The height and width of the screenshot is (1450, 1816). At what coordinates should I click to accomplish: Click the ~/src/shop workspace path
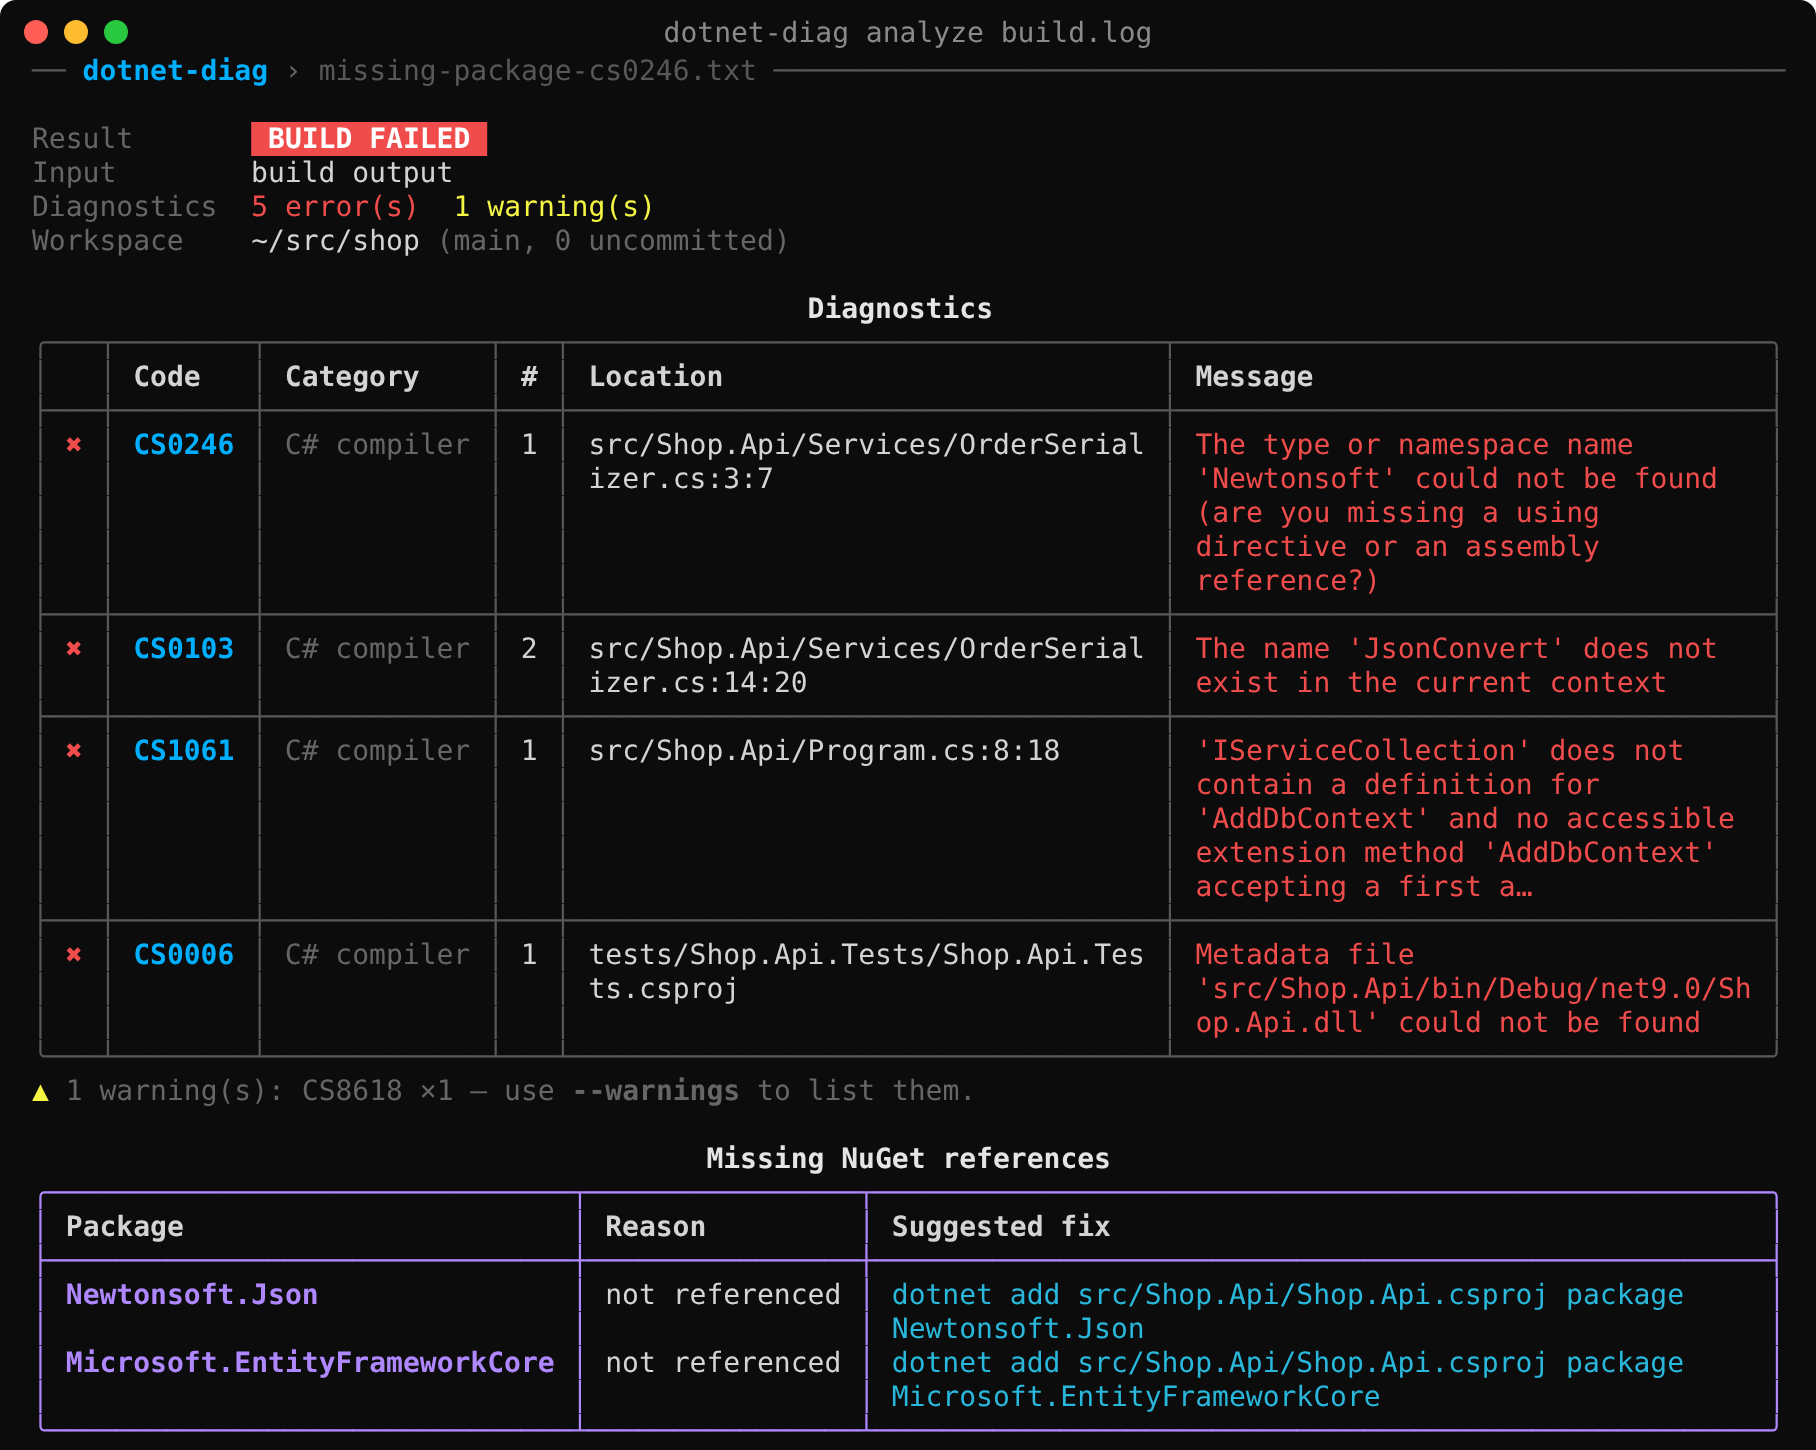click(335, 241)
